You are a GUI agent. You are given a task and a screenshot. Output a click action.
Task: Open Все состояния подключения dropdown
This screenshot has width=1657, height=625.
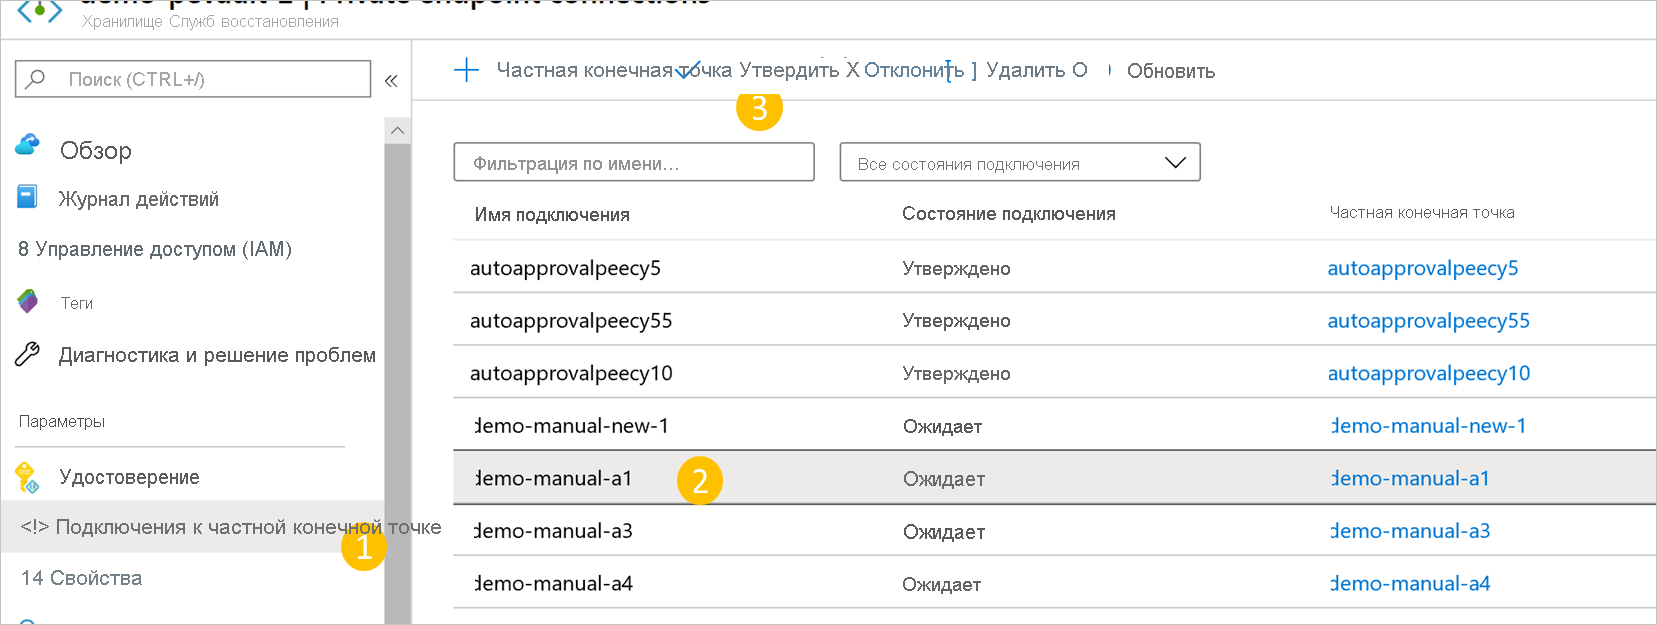click(x=1020, y=162)
